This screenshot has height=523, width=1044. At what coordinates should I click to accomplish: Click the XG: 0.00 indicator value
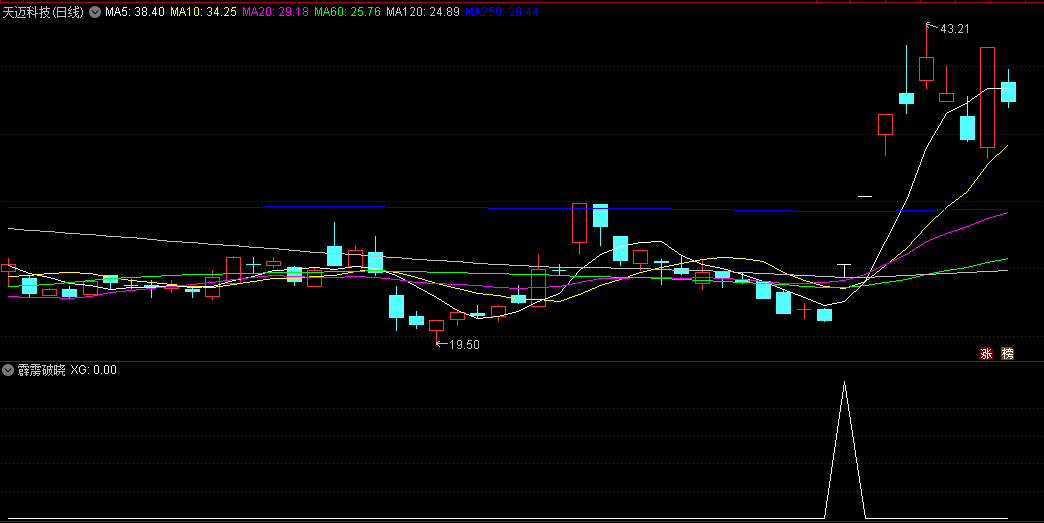click(x=93, y=370)
